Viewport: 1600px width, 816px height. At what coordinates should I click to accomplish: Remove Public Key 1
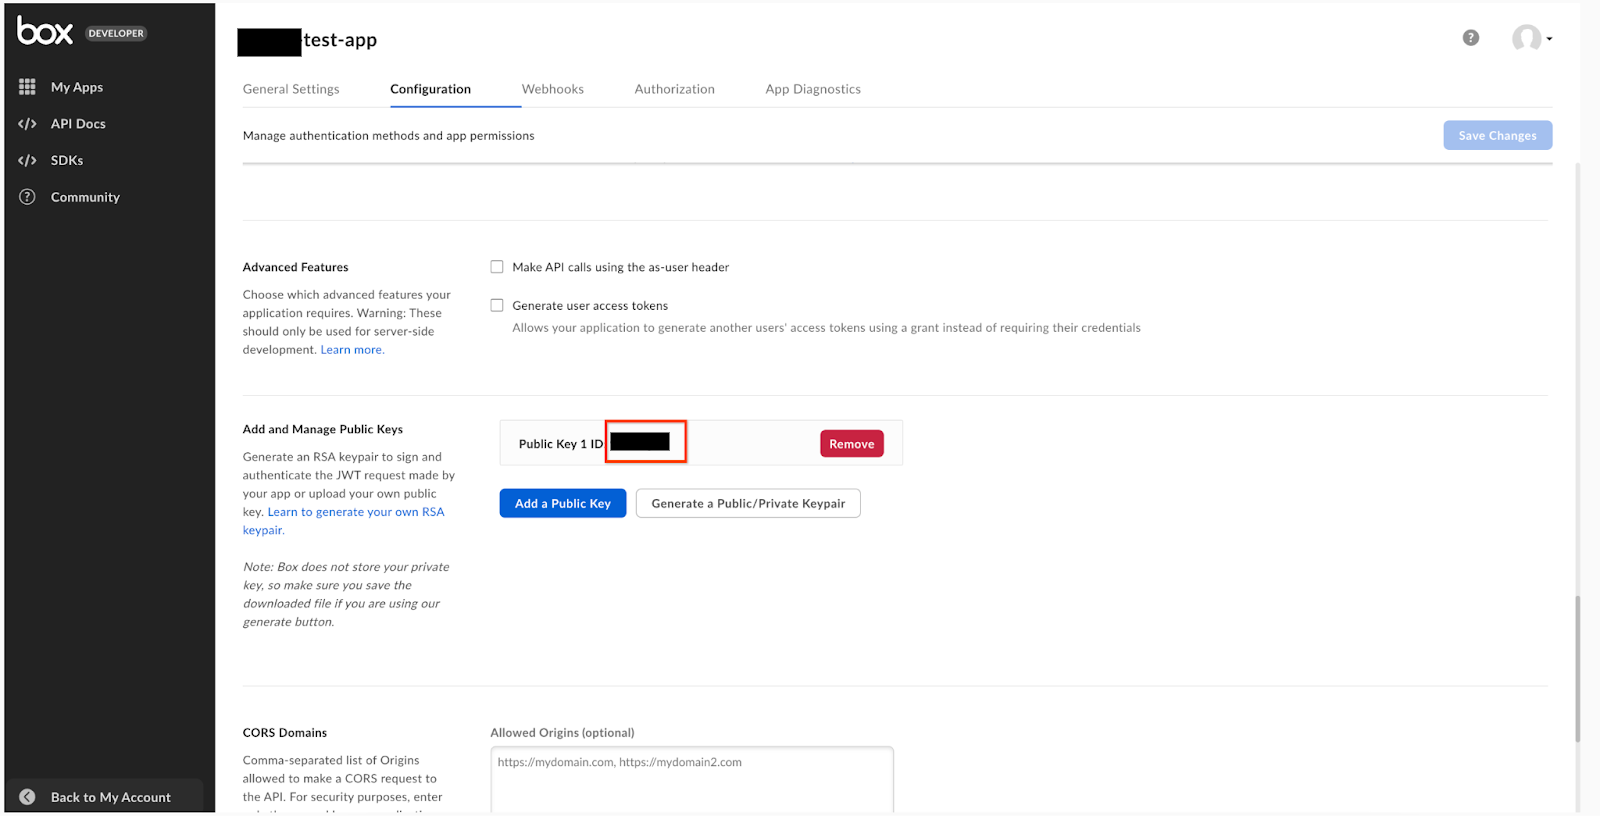coord(851,444)
